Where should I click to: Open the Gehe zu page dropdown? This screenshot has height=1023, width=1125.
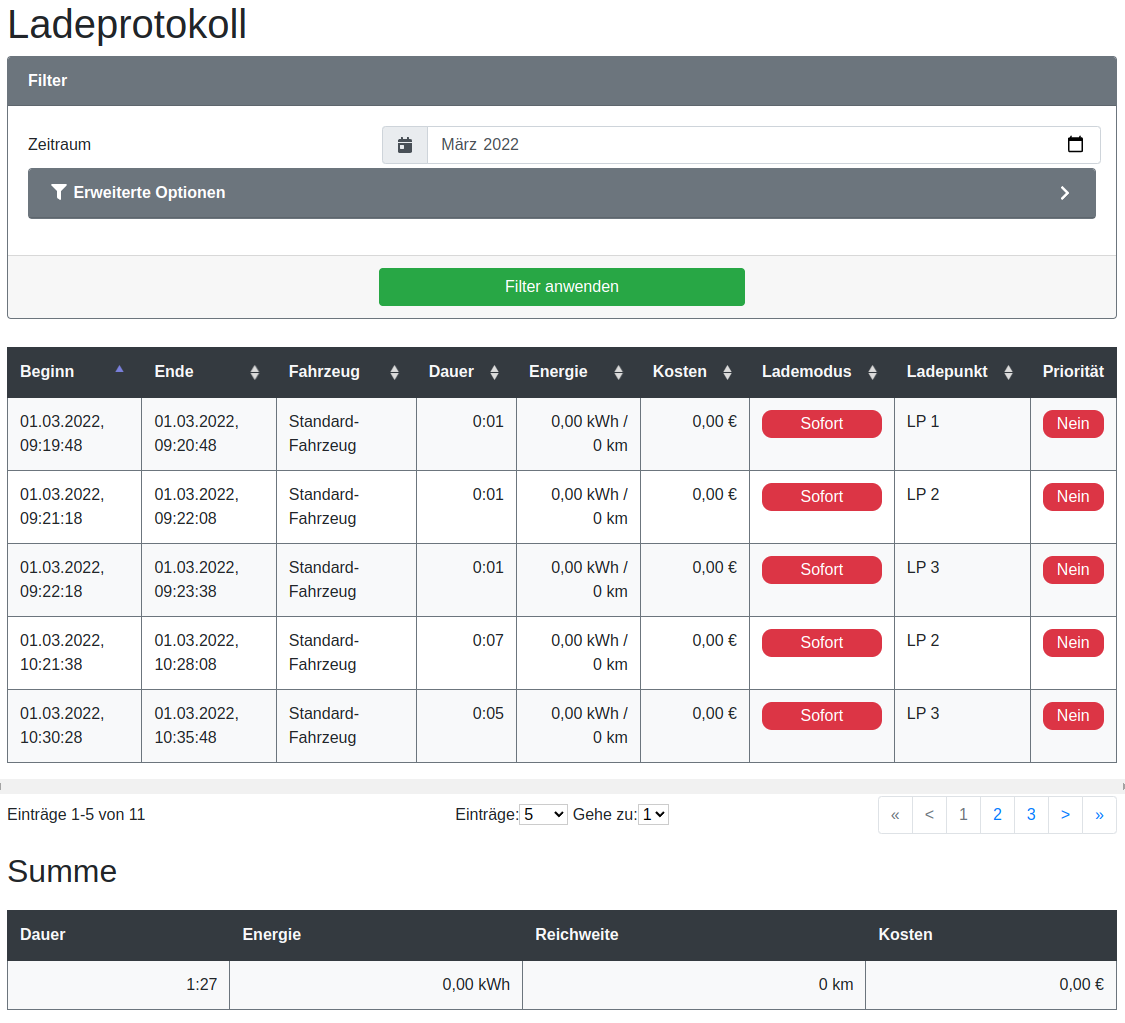pyautogui.click(x=653, y=815)
